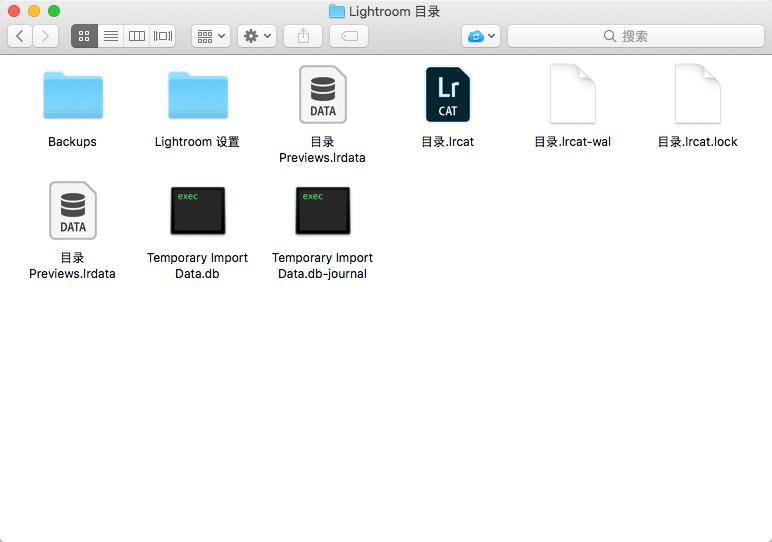Select the second-row 目录 Previews.lrdata DATA icon
The image size is (772, 542).
[73, 211]
